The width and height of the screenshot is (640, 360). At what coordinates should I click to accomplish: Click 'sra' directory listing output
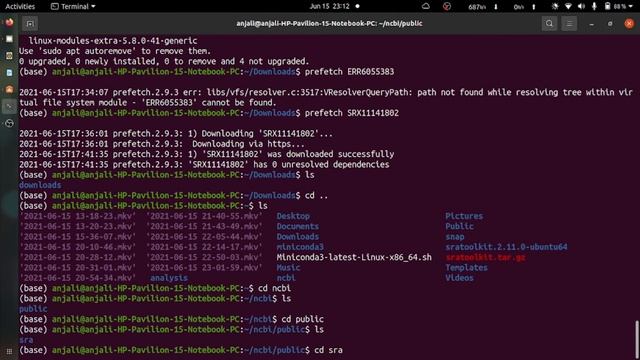click(26, 340)
